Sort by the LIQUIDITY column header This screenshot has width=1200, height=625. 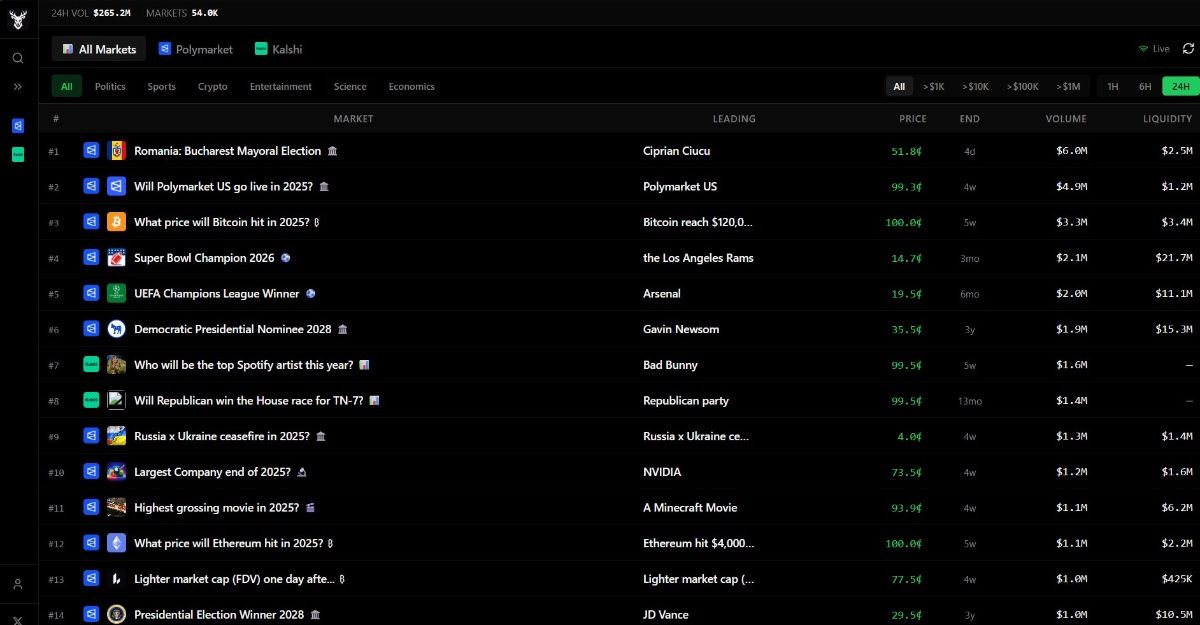click(x=1168, y=119)
